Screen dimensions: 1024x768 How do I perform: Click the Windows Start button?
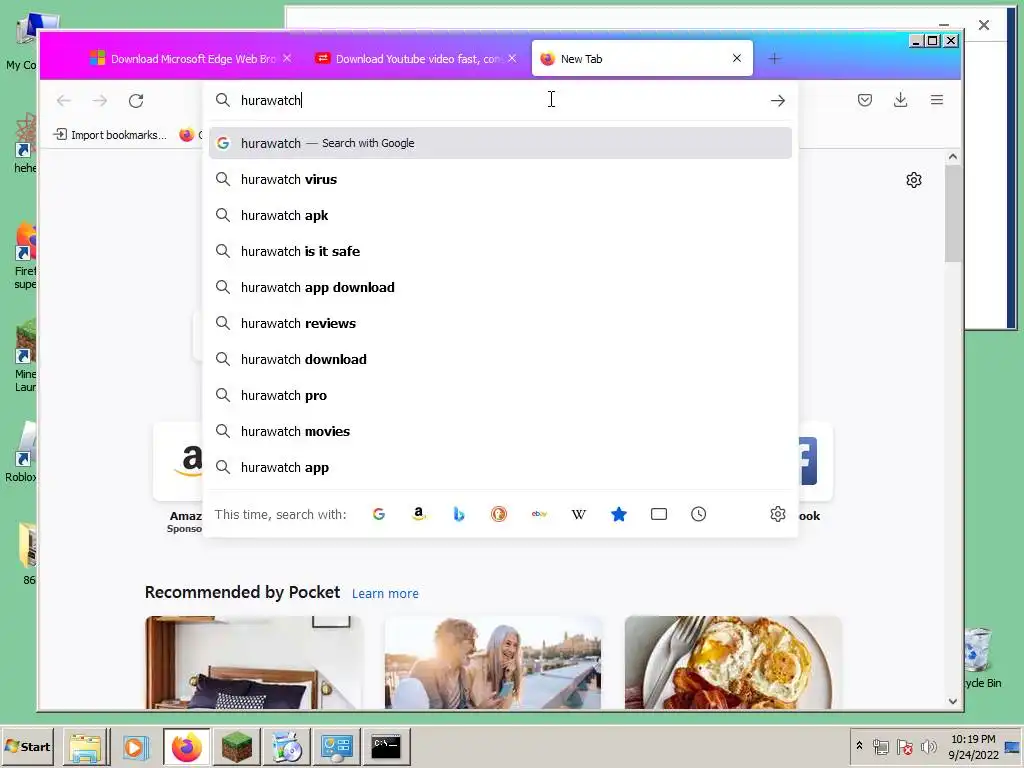[x=28, y=746]
